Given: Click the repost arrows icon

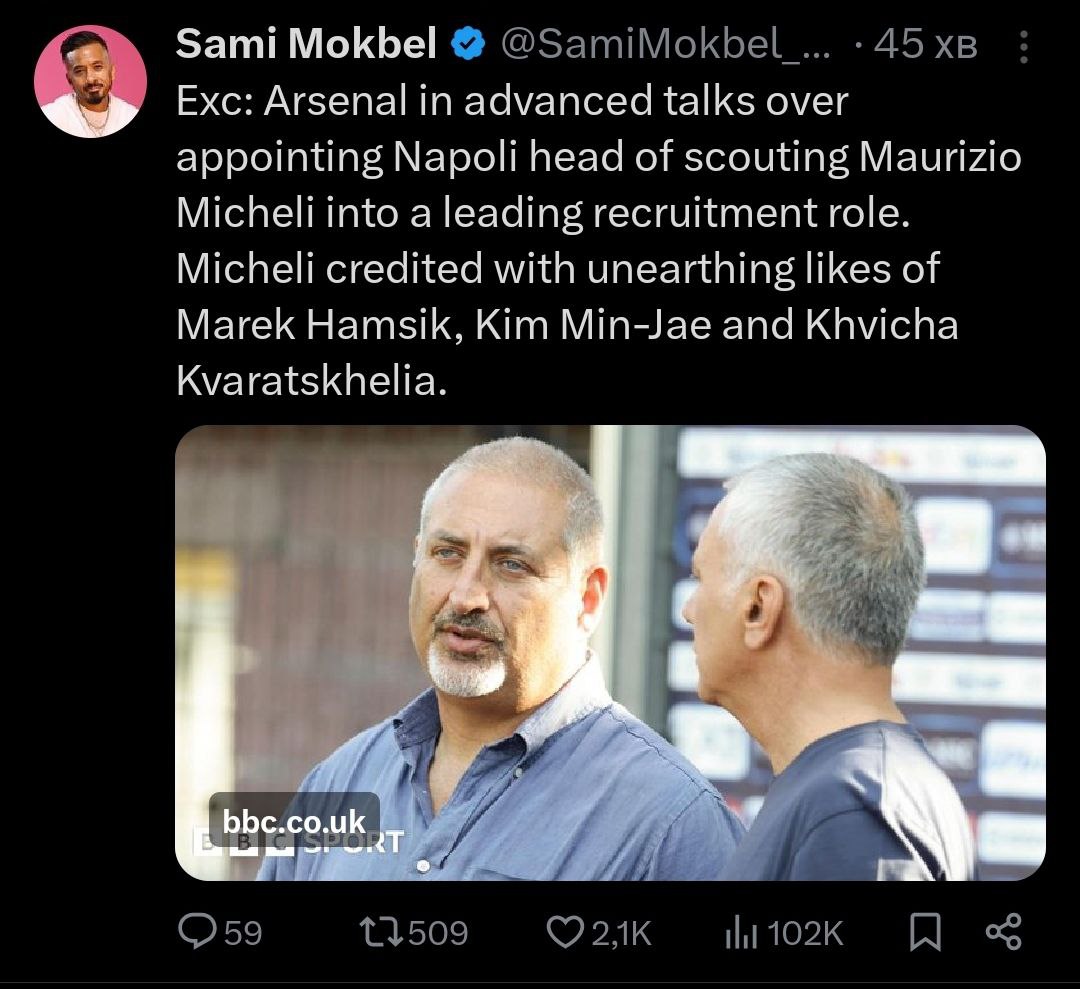Looking at the screenshot, I should coord(381,932).
